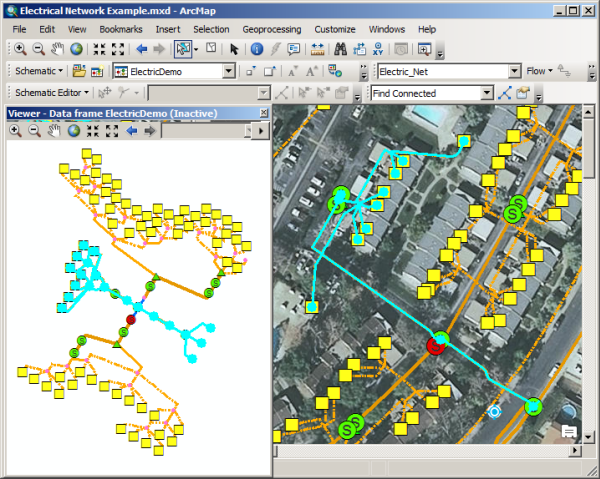Image resolution: width=600 pixels, height=479 pixels.
Task: Open the Flow dropdown menu
Action: pyautogui.click(x=540, y=71)
